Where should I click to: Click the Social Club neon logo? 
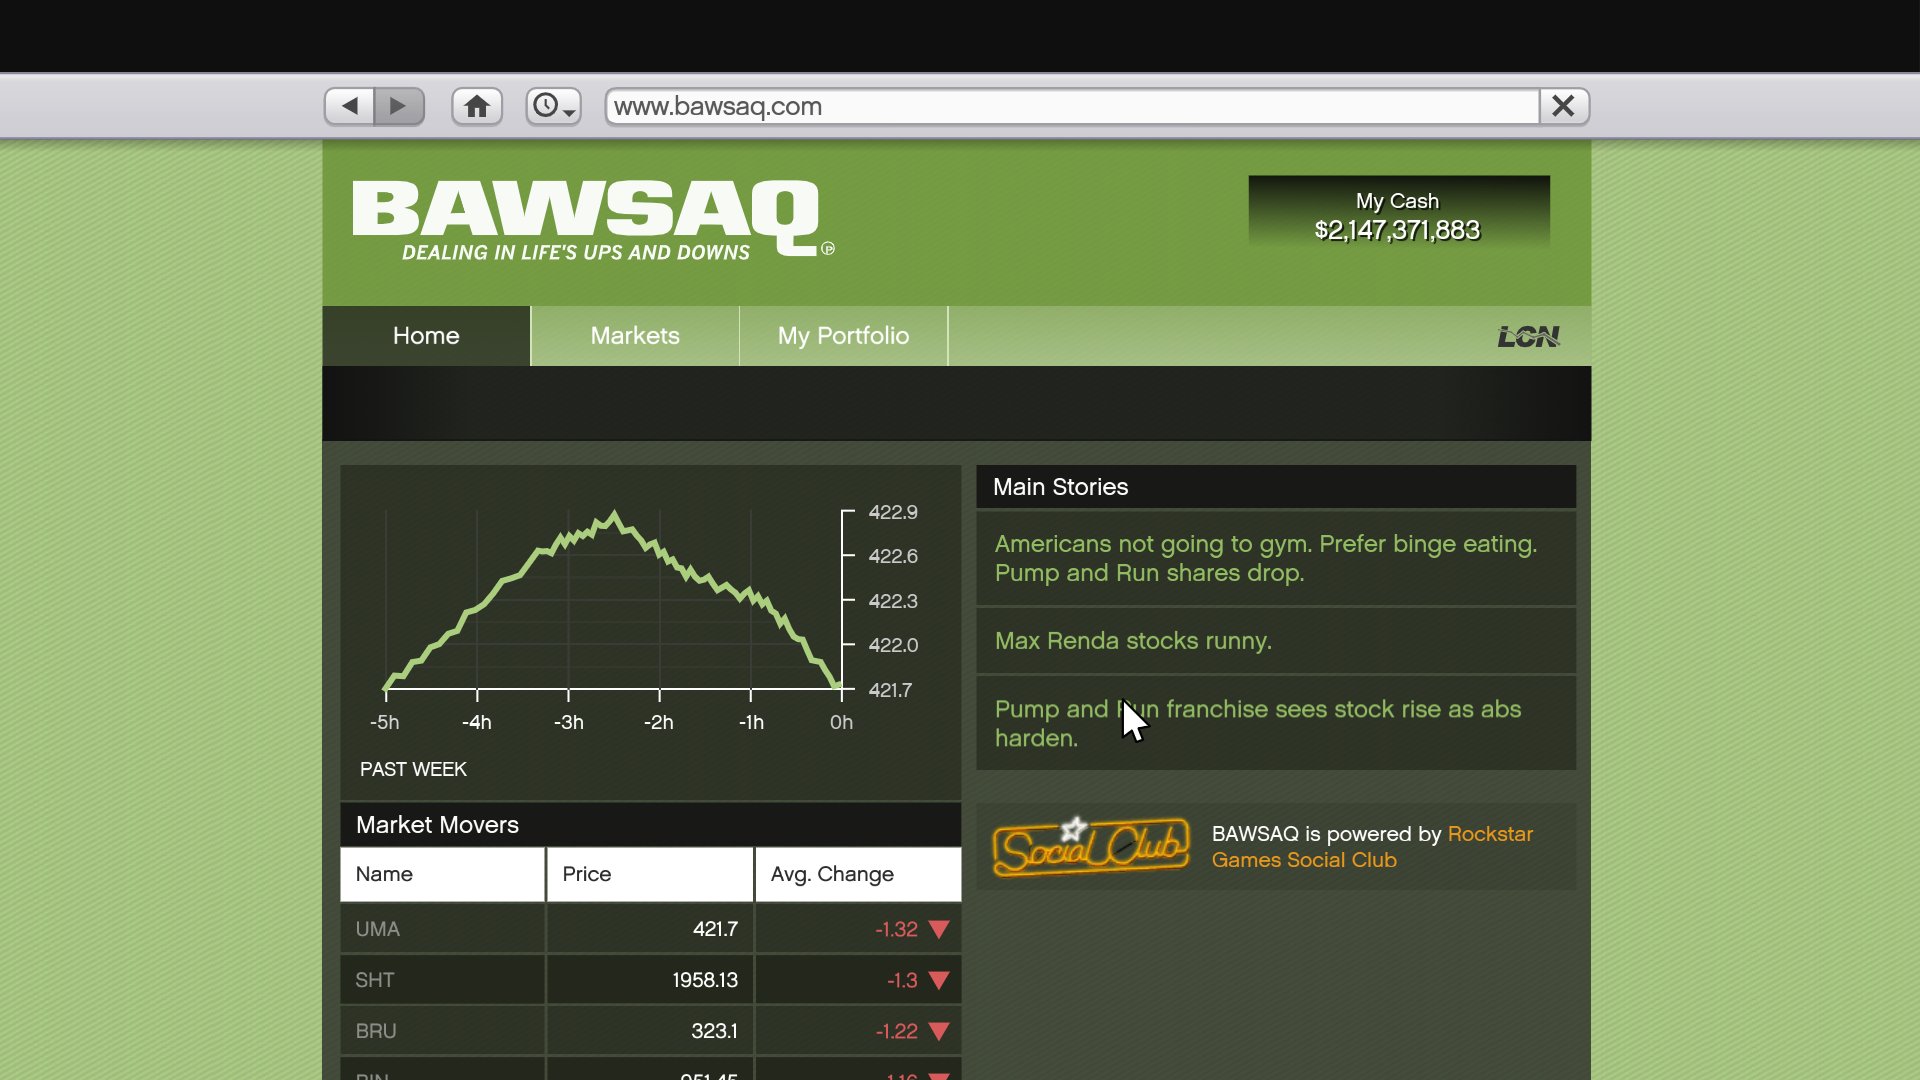pyautogui.click(x=1091, y=847)
